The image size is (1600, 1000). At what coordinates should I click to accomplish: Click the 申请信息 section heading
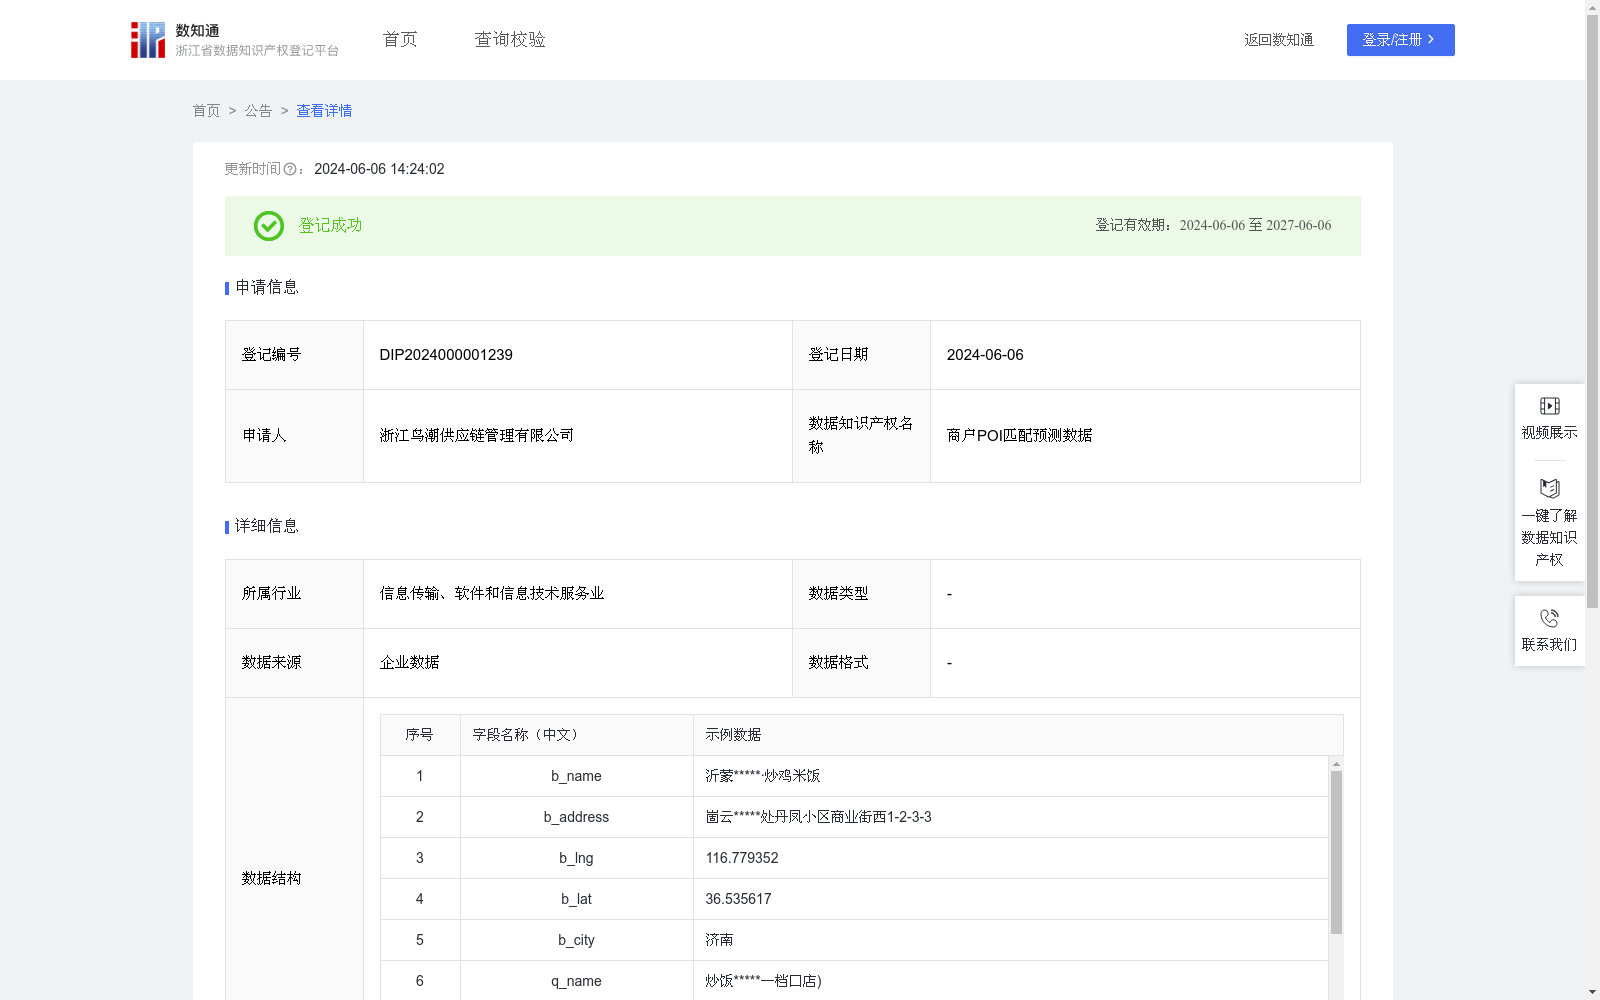coord(267,288)
